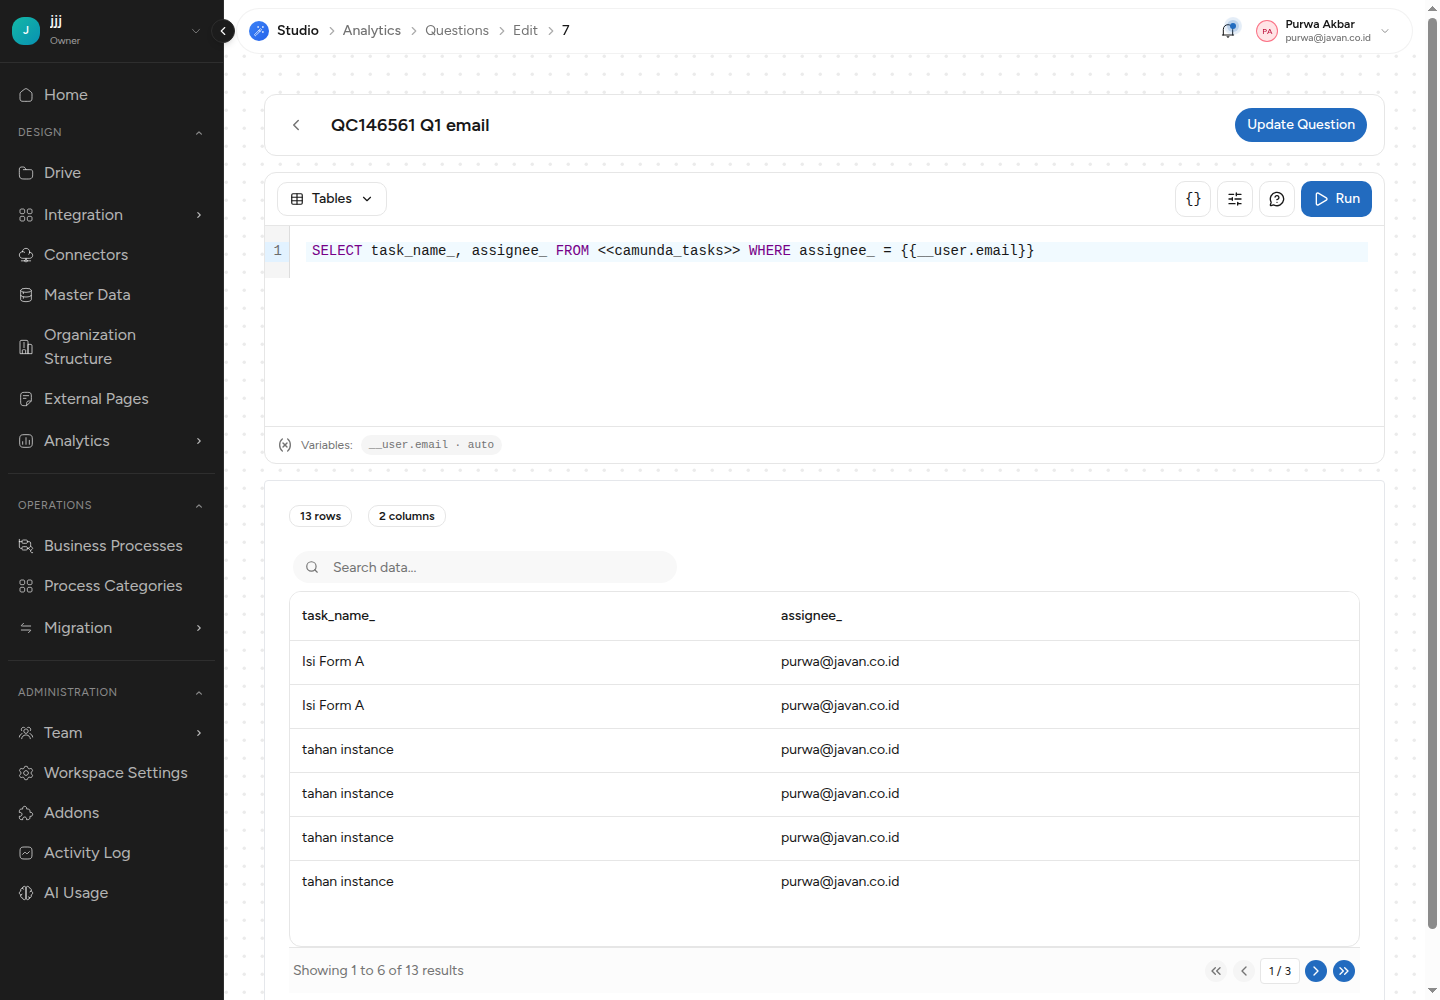The image size is (1440, 1000).
Task: Click the 2 columns badge
Action: pos(406,516)
